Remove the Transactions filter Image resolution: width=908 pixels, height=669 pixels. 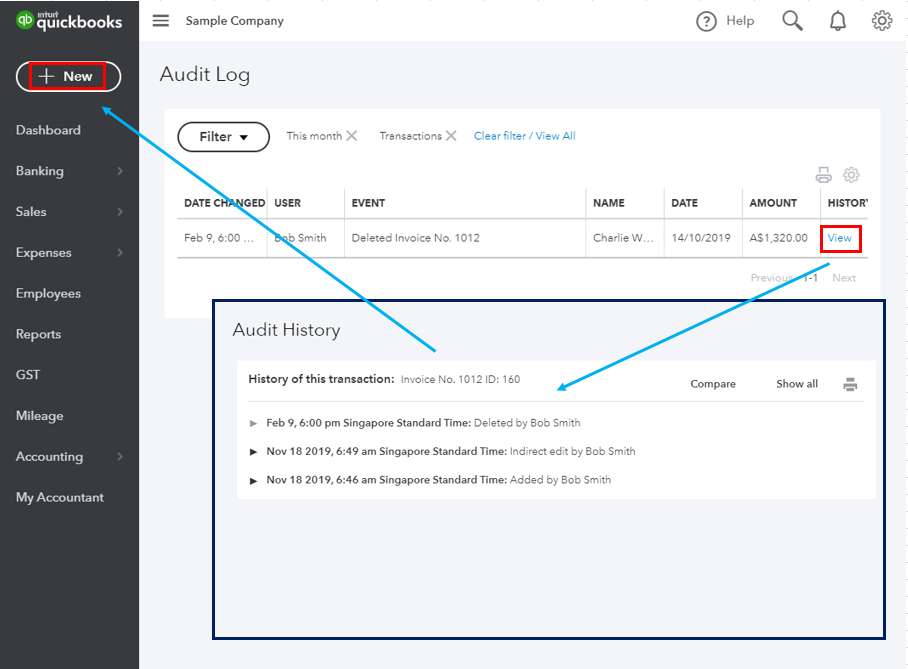451,136
